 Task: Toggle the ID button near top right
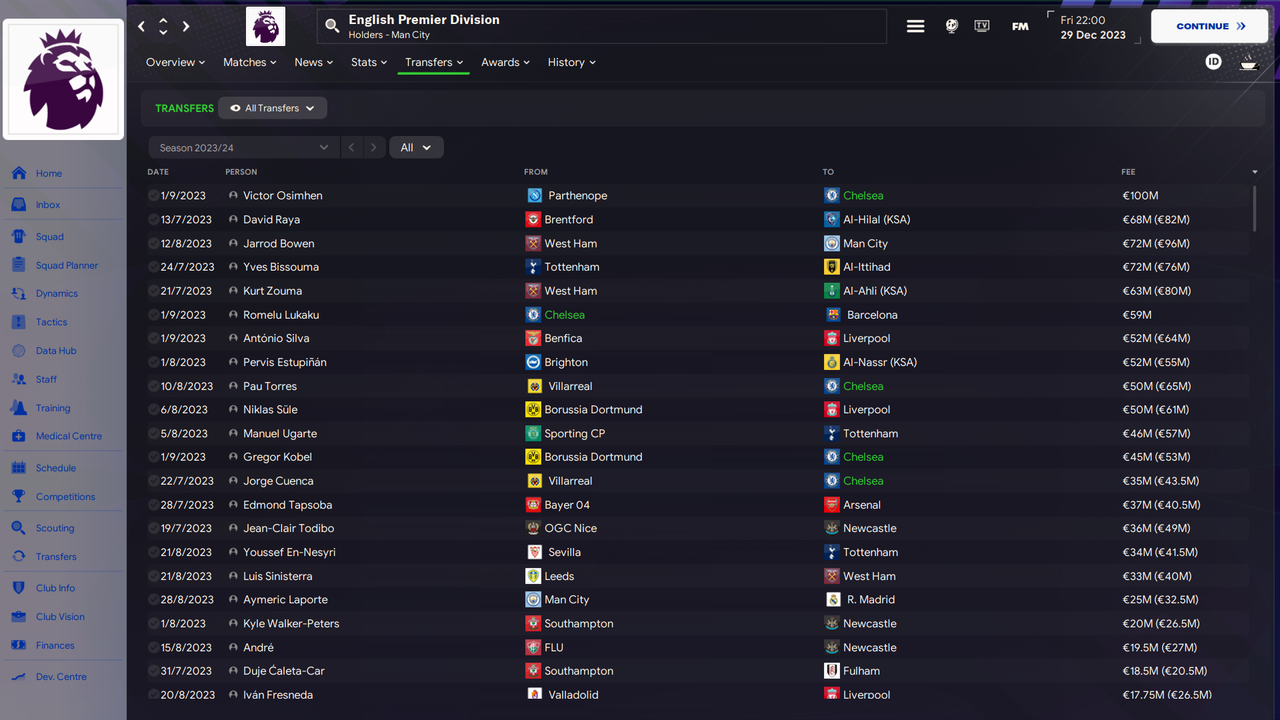tap(1213, 62)
